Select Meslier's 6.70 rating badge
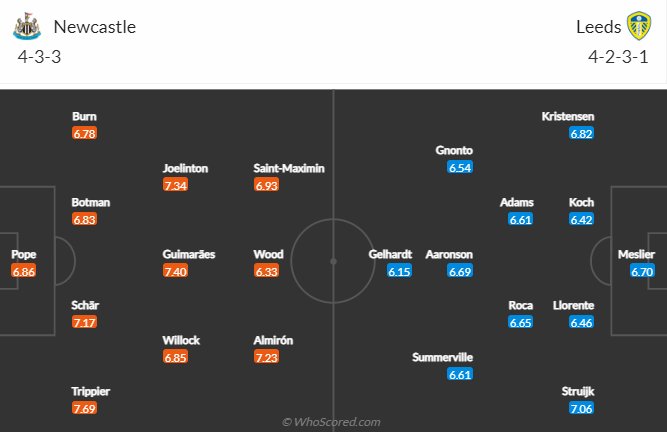The height and width of the screenshot is (432, 667). click(642, 271)
